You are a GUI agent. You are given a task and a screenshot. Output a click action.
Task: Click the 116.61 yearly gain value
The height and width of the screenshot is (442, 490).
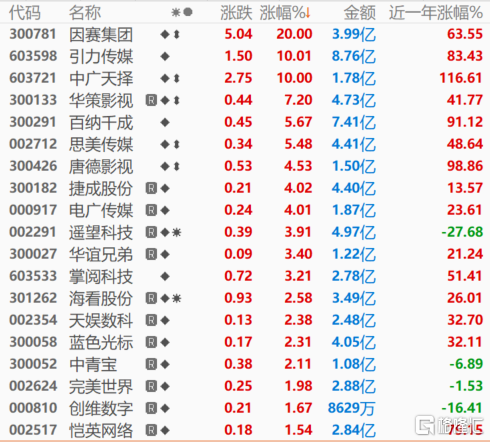click(x=461, y=78)
